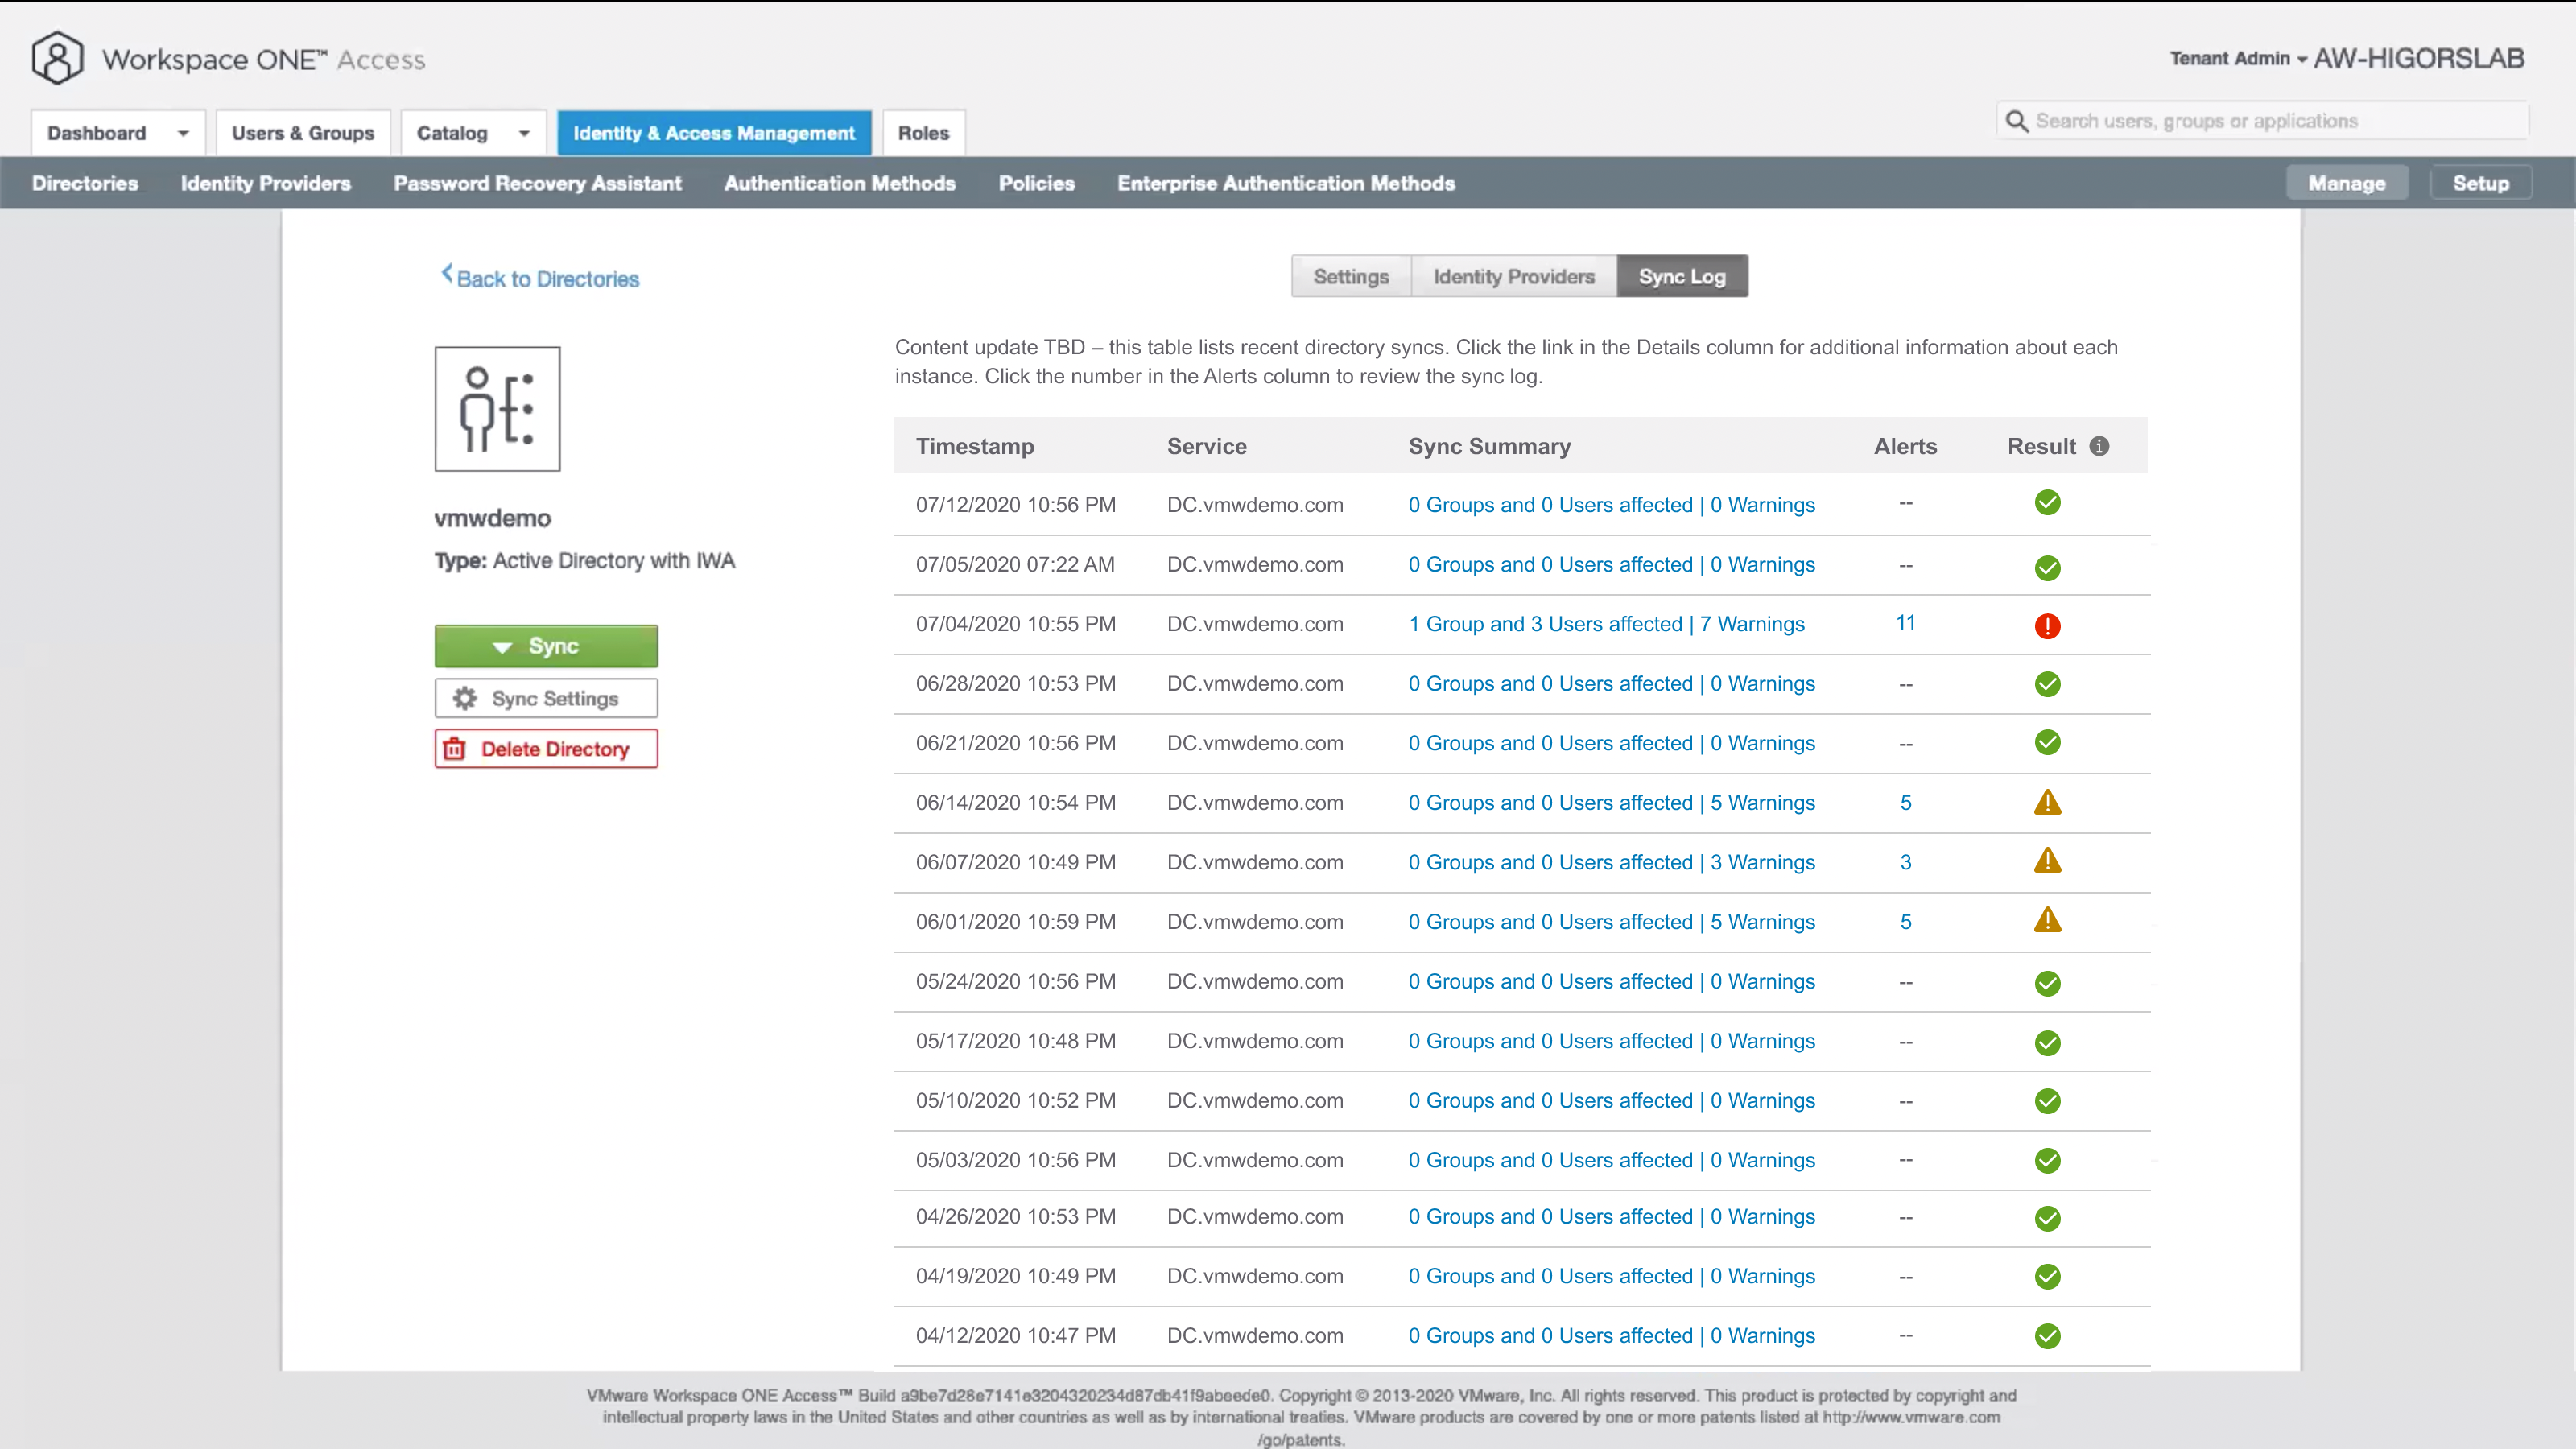2576x1449 pixels.
Task: Open the 11 alerts link
Action: click(1905, 623)
